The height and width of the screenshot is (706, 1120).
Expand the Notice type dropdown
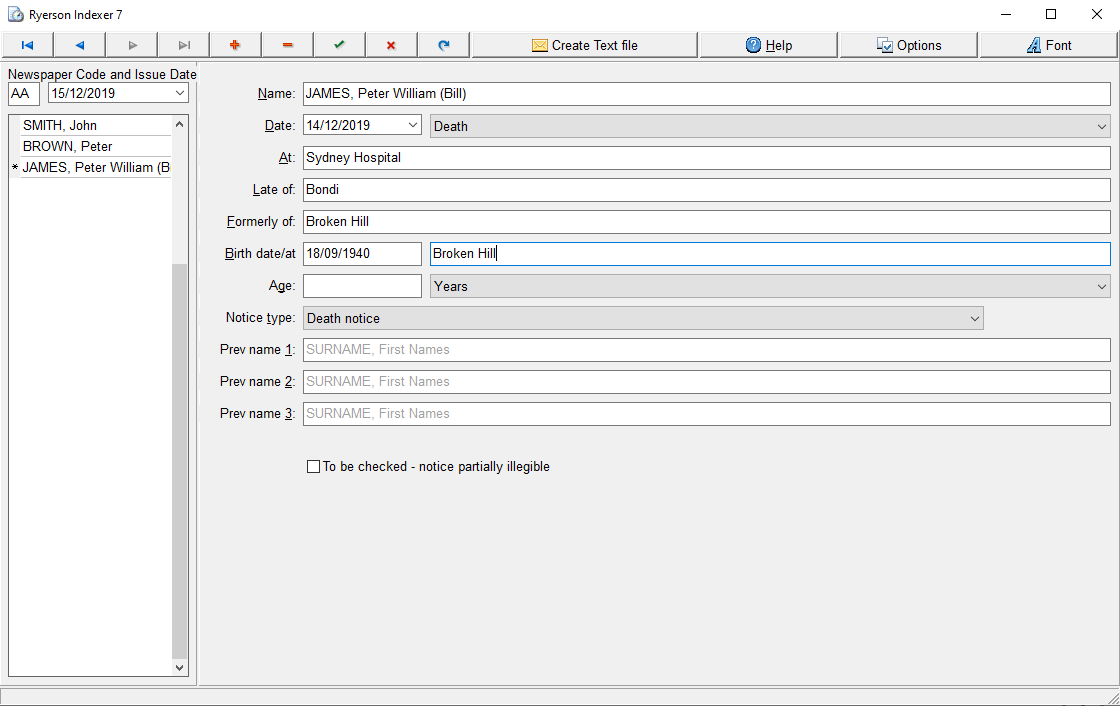[x=974, y=318]
